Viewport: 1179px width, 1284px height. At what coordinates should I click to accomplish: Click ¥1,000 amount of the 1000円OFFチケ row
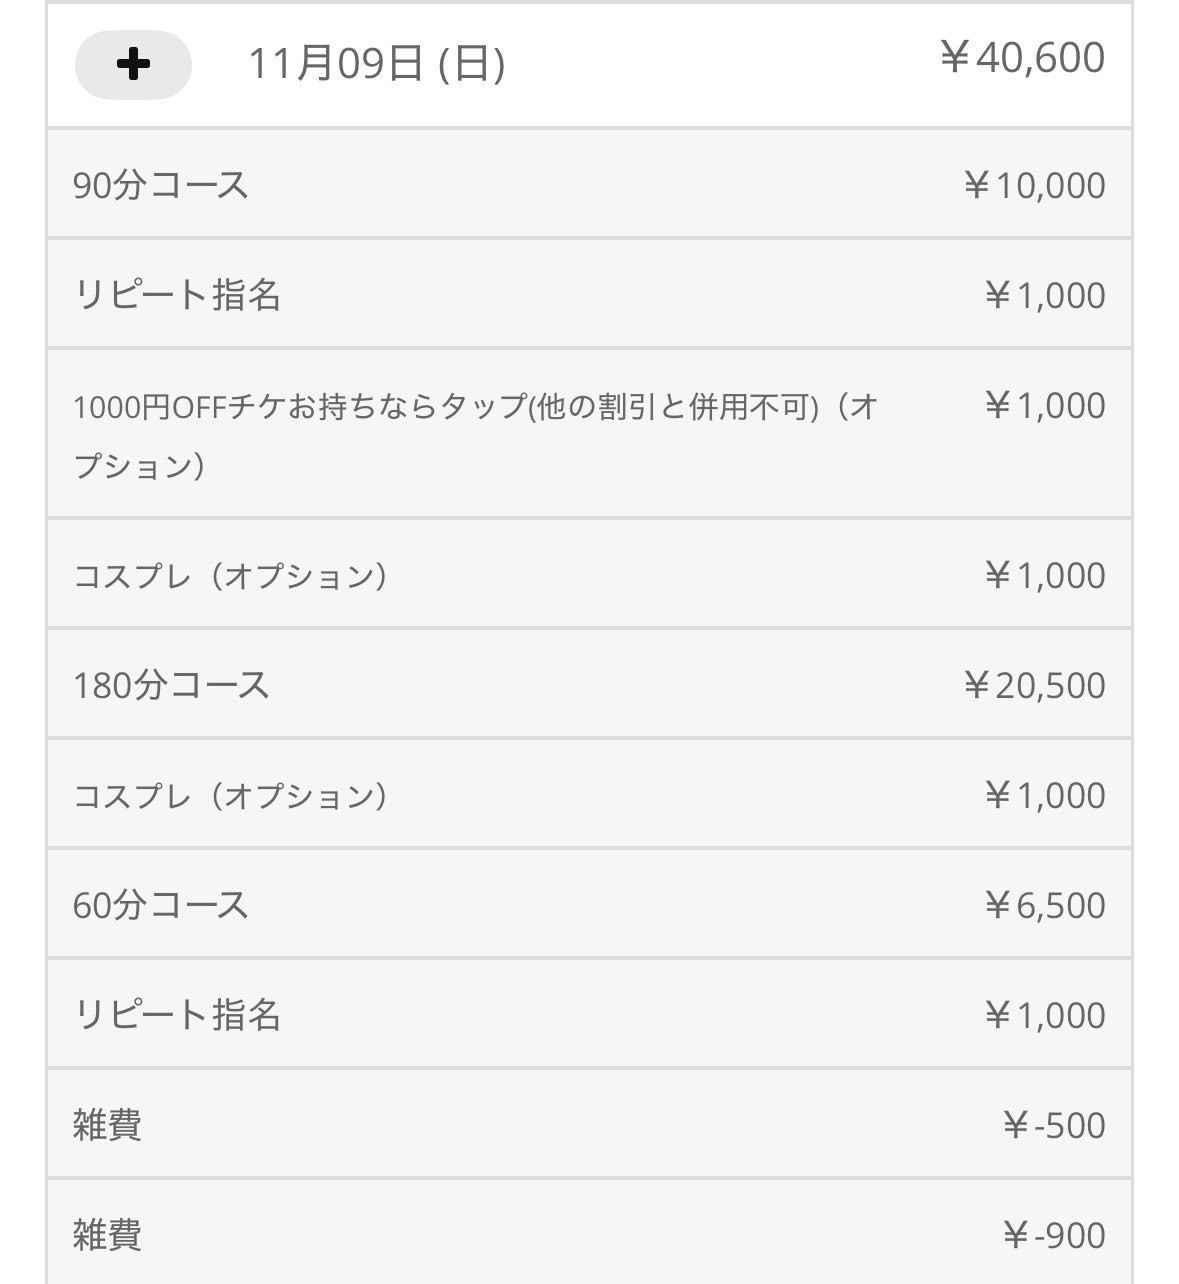coord(1044,405)
